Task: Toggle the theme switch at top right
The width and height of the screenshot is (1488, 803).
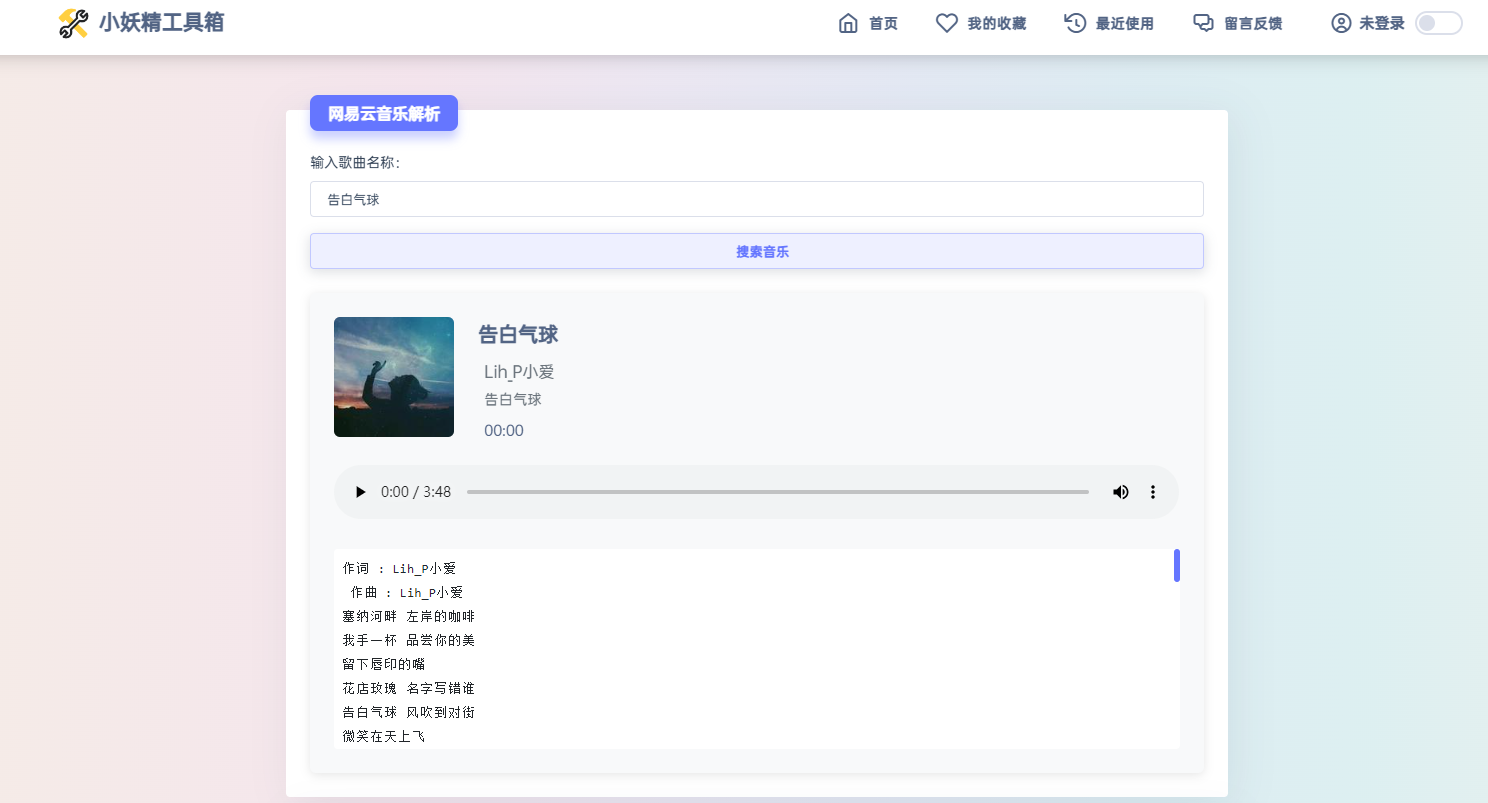Action: tap(1438, 23)
